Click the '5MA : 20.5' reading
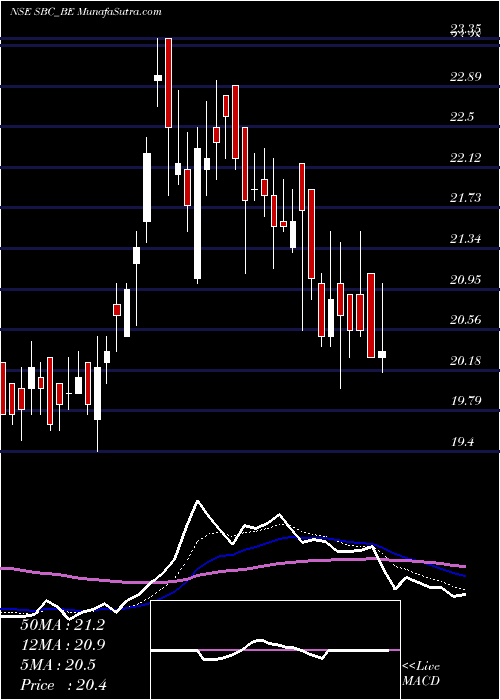This screenshot has width=500, height=700. pyautogui.click(x=58, y=664)
